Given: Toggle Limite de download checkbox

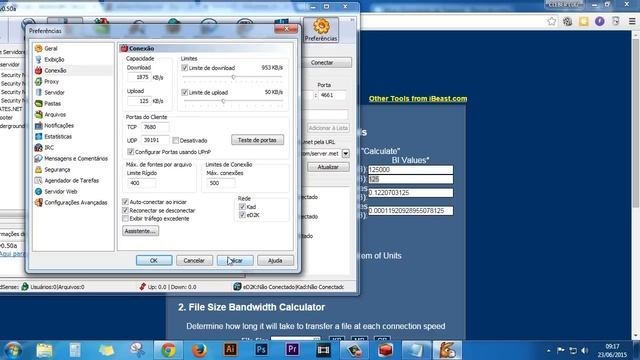Looking at the screenshot, I should (184, 68).
